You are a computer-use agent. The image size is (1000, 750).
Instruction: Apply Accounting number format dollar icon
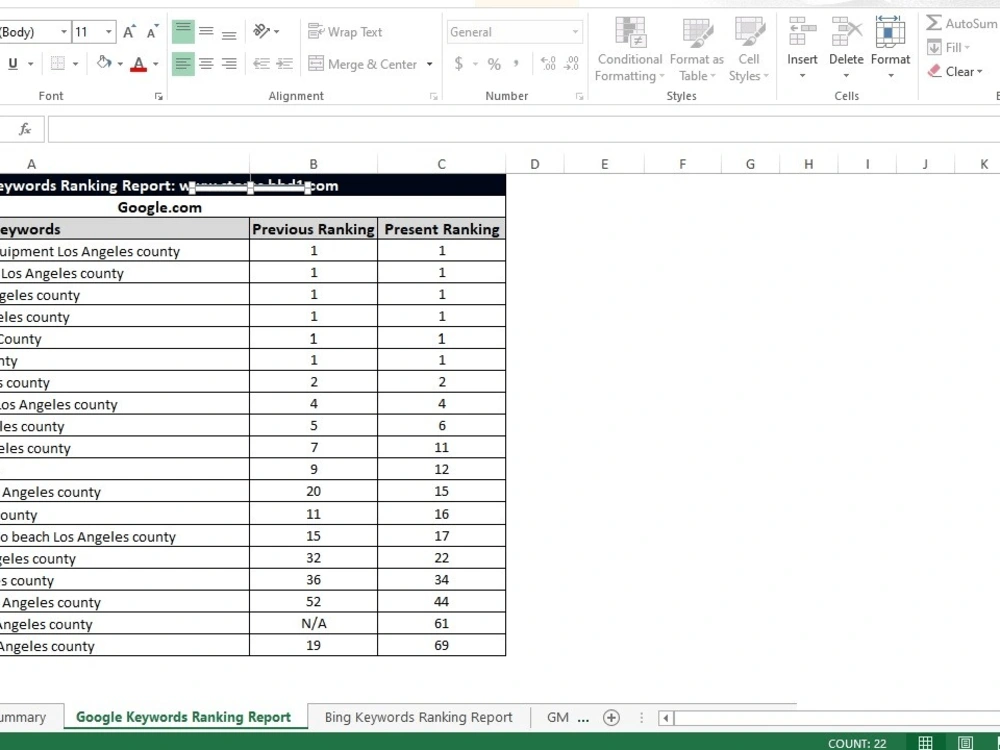click(x=459, y=64)
